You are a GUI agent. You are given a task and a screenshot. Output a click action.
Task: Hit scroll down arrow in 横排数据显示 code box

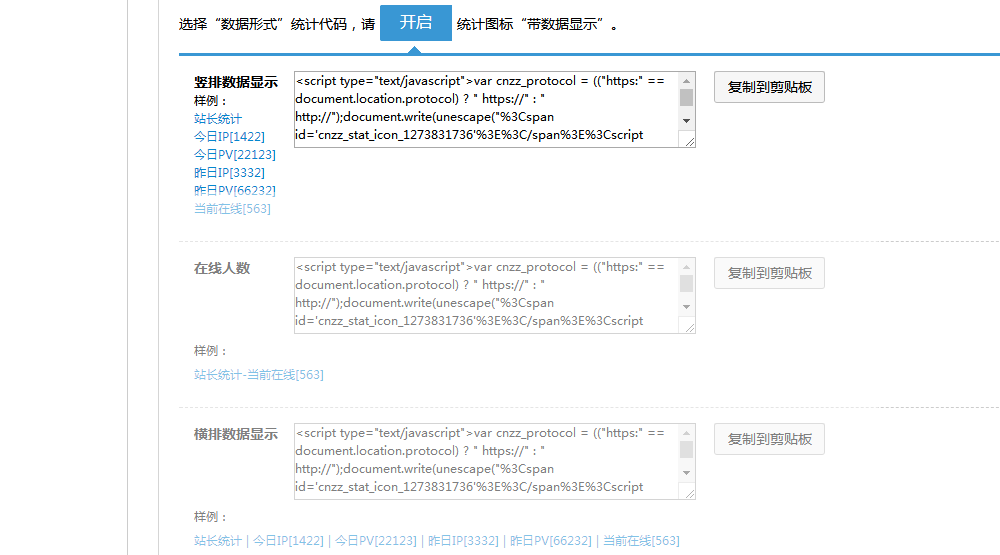(x=686, y=473)
